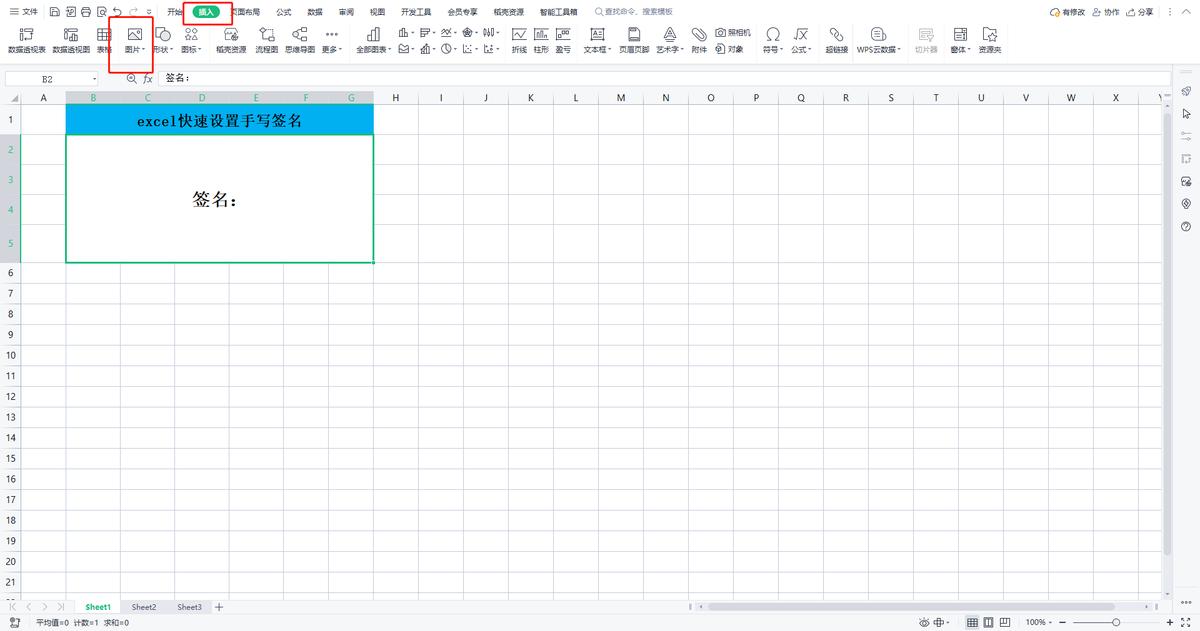Click the 数据透视表 (PivotTable) icon
The image size is (1200, 631).
(27, 40)
